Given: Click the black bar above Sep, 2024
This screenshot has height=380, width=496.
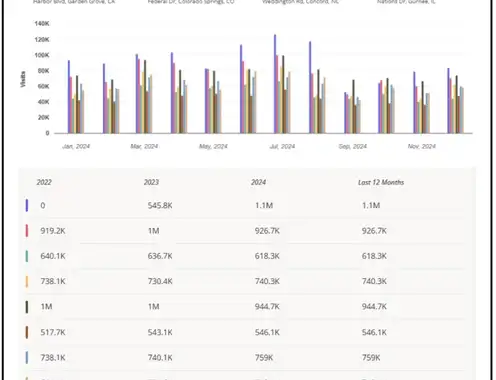Looking at the screenshot, I should [353, 106].
